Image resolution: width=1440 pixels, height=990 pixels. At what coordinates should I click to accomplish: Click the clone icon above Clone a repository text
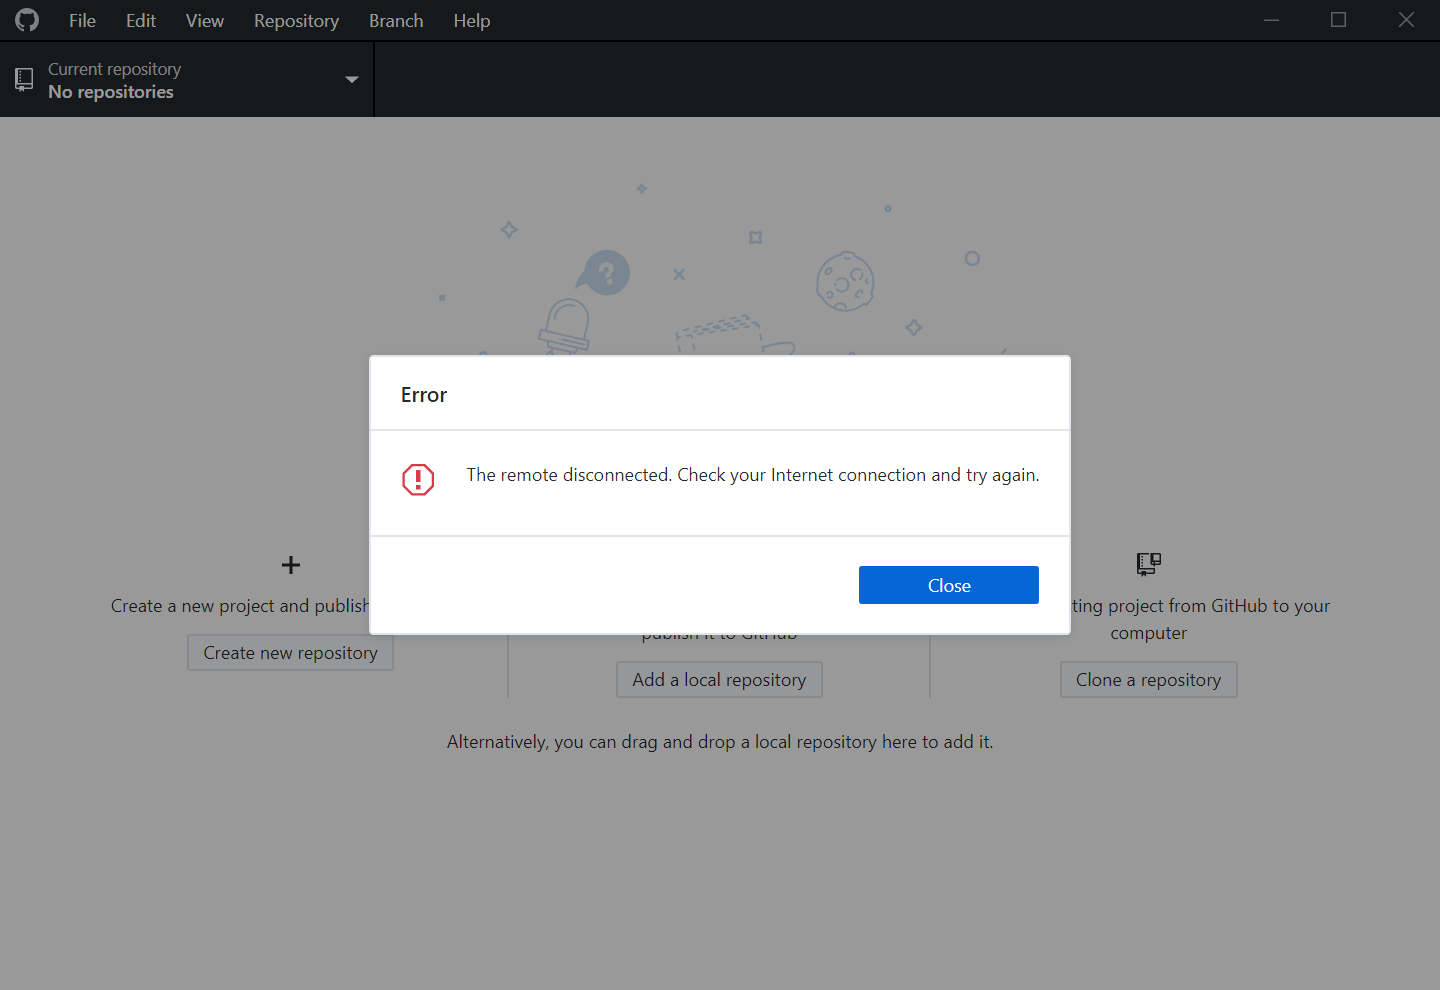point(1148,564)
